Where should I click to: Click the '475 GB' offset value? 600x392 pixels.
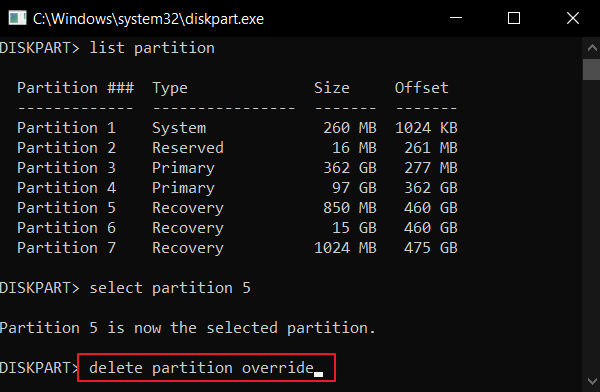point(431,248)
